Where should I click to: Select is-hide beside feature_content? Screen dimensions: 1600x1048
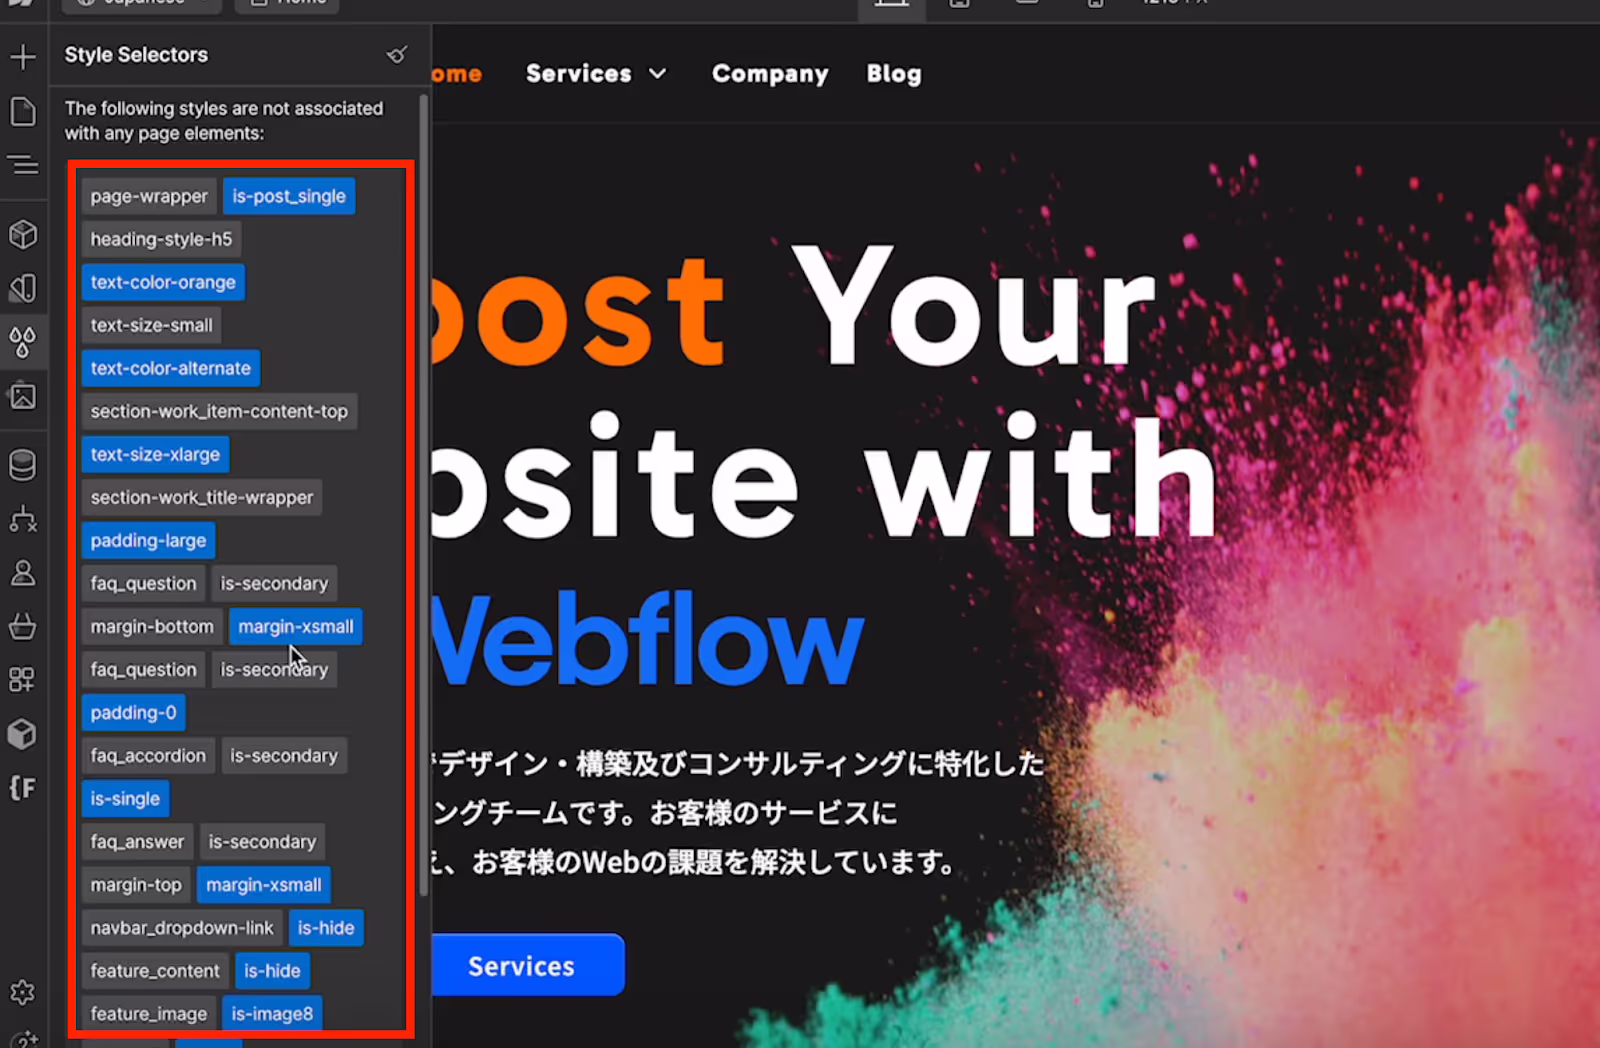click(x=272, y=971)
